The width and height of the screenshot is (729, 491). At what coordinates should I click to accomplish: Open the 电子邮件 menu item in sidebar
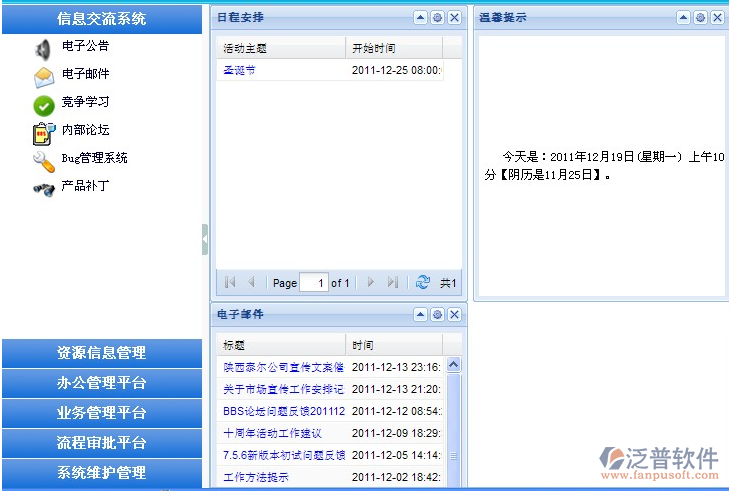86,74
